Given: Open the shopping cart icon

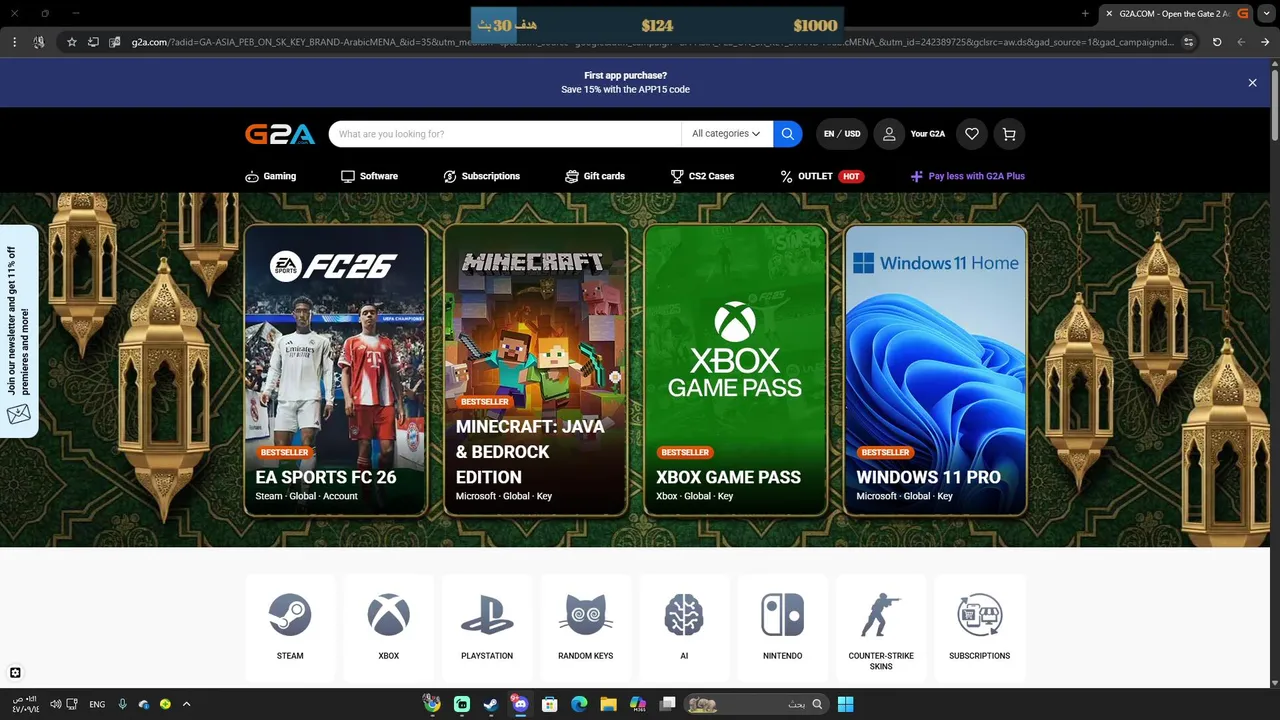Looking at the screenshot, I should point(1009,134).
